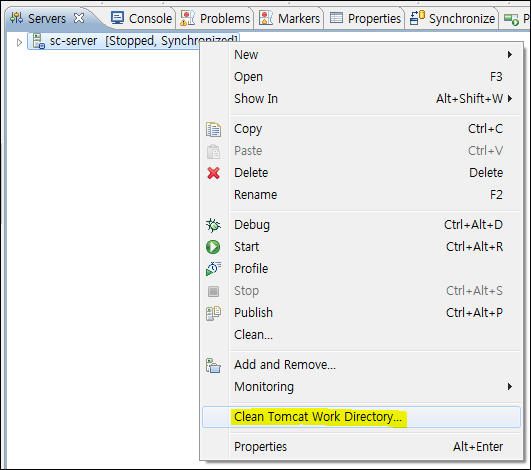
Task: Click the Debug bug icon
Action: coord(213,225)
